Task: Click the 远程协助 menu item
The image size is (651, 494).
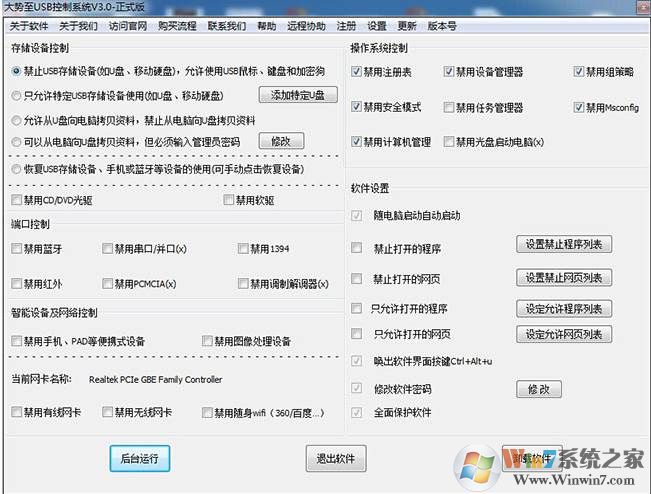Action: pos(306,26)
